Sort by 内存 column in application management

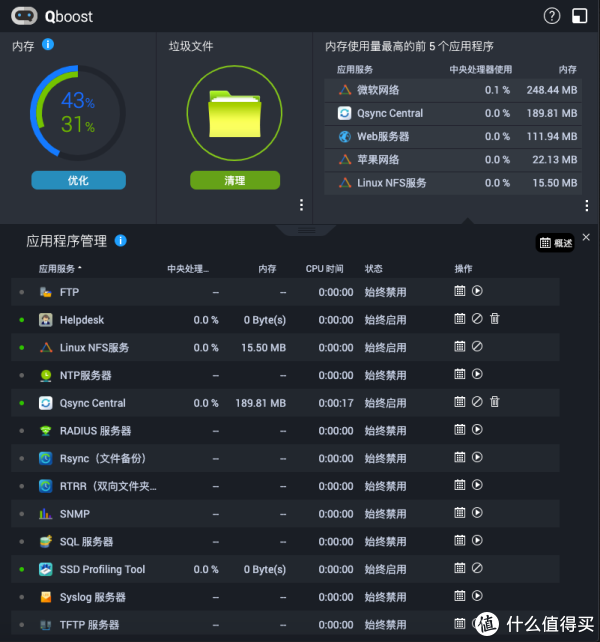[267, 269]
